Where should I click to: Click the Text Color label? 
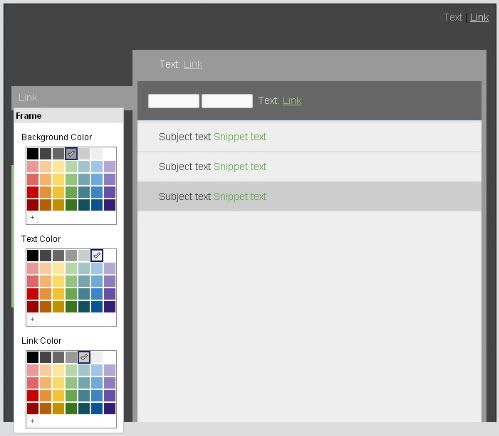(x=41, y=239)
